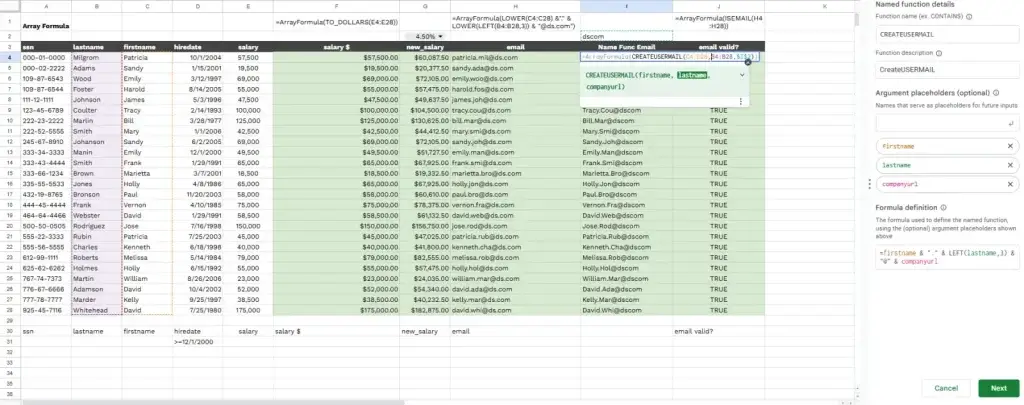Click the 'dscom' cell in row 2
The width and height of the screenshot is (1024, 405).
click(626, 37)
